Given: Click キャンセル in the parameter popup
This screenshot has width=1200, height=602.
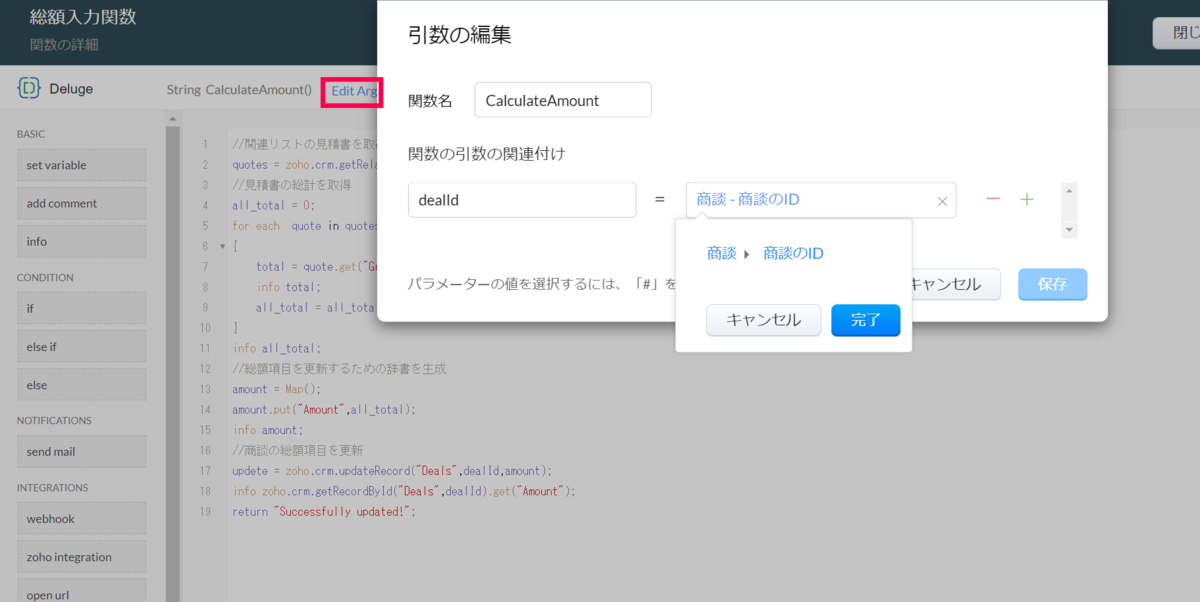Looking at the screenshot, I should 763,320.
